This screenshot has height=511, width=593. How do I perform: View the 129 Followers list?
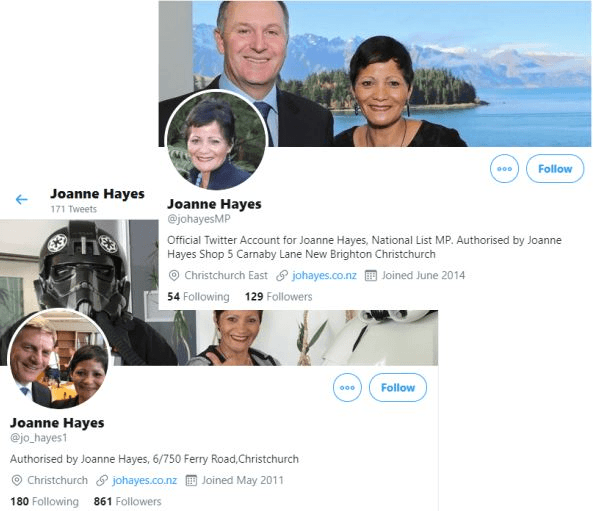point(279,297)
